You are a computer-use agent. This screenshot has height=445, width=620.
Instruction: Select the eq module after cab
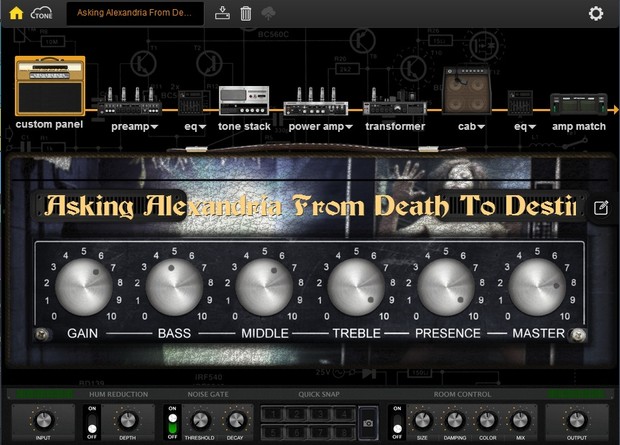click(x=520, y=103)
